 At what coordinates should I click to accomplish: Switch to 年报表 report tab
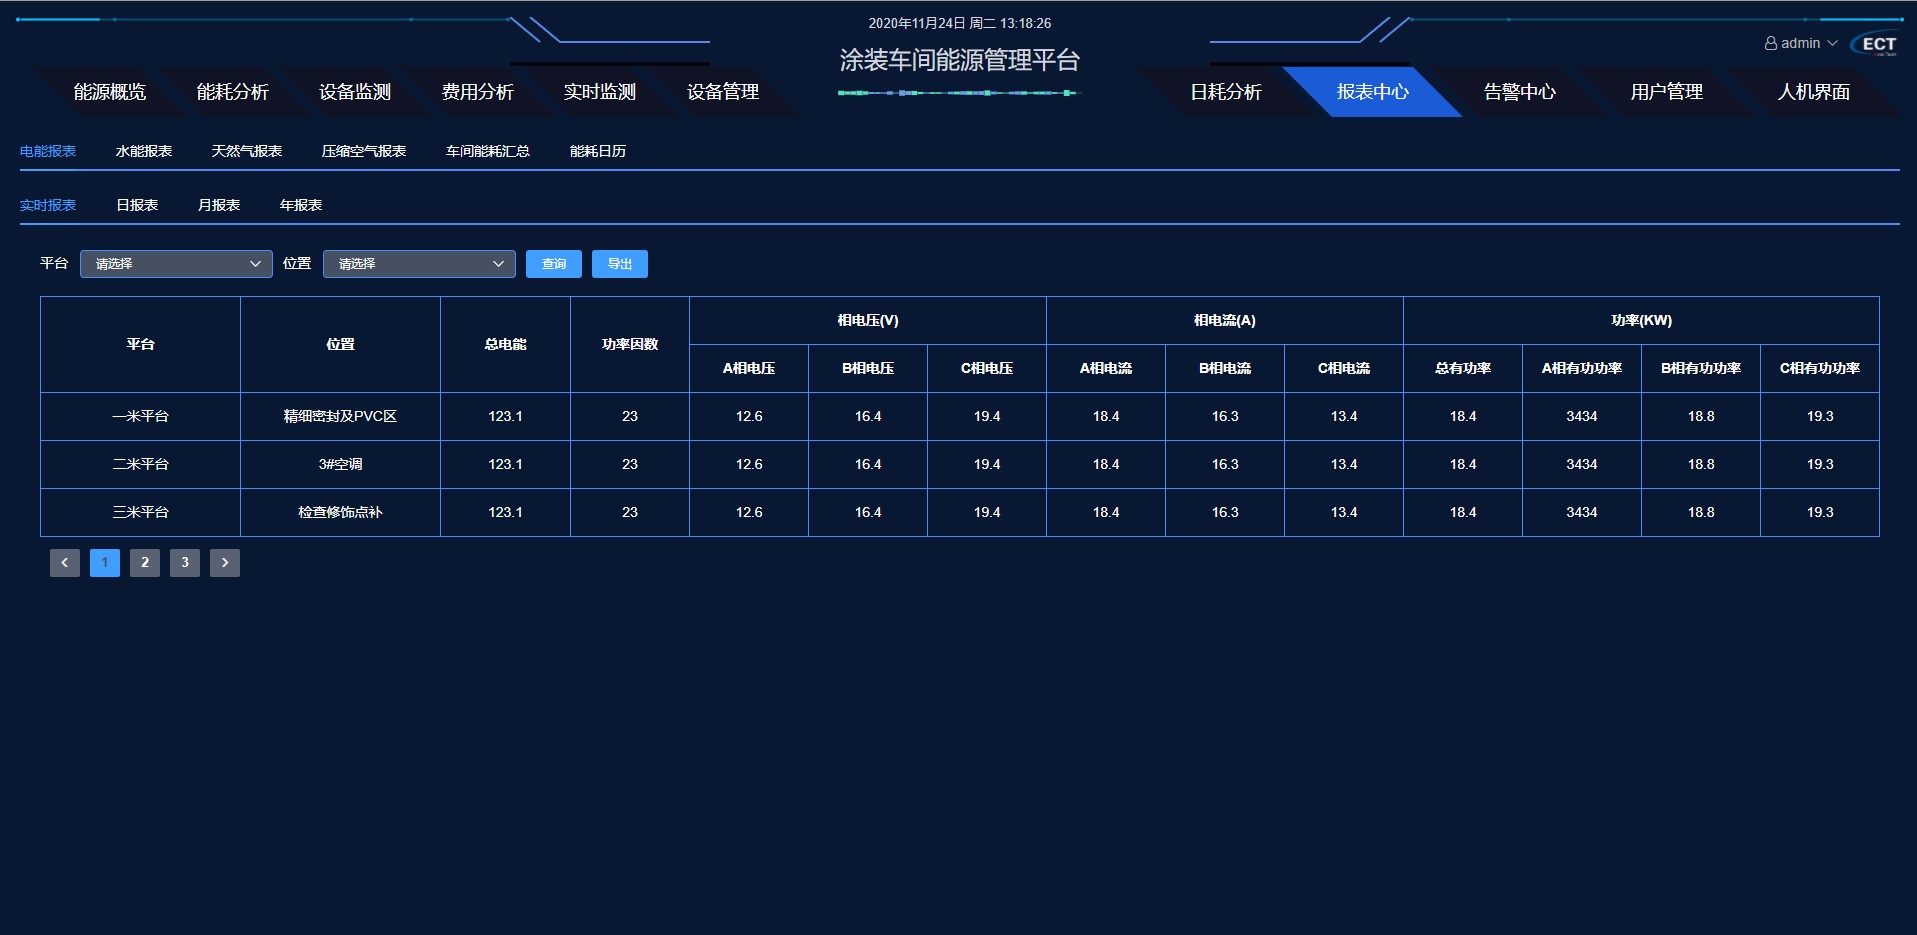[x=301, y=205]
